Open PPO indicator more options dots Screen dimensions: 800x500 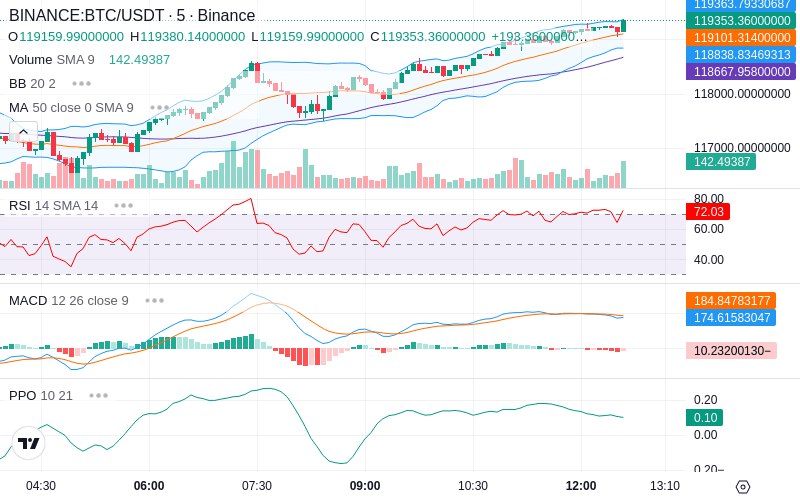98,395
